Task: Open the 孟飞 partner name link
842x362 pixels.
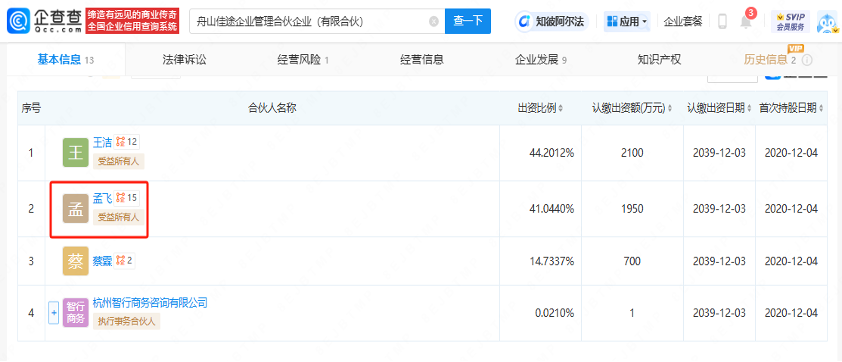Action: click(x=102, y=198)
